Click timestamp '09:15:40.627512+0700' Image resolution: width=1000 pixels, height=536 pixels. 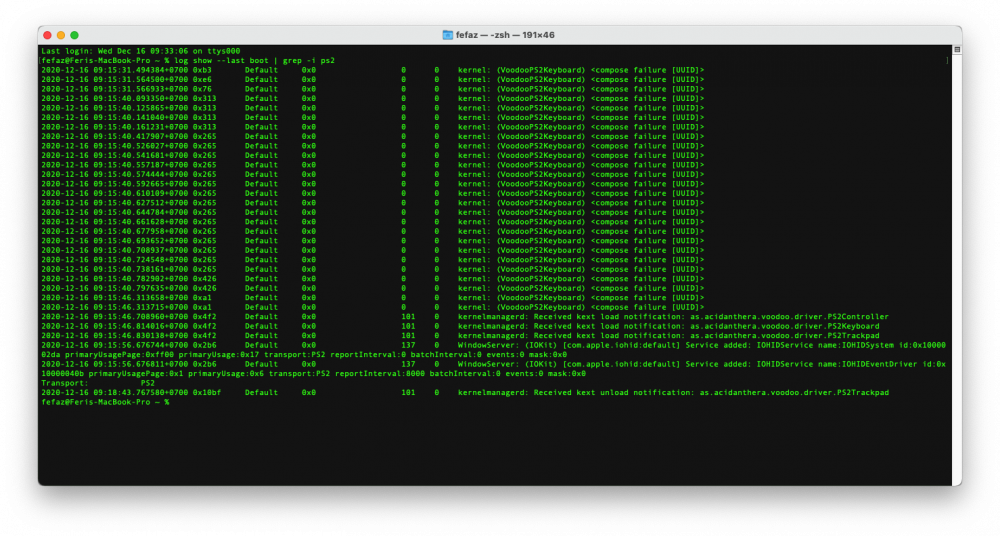pyautogui.click(x=141, y=203)
